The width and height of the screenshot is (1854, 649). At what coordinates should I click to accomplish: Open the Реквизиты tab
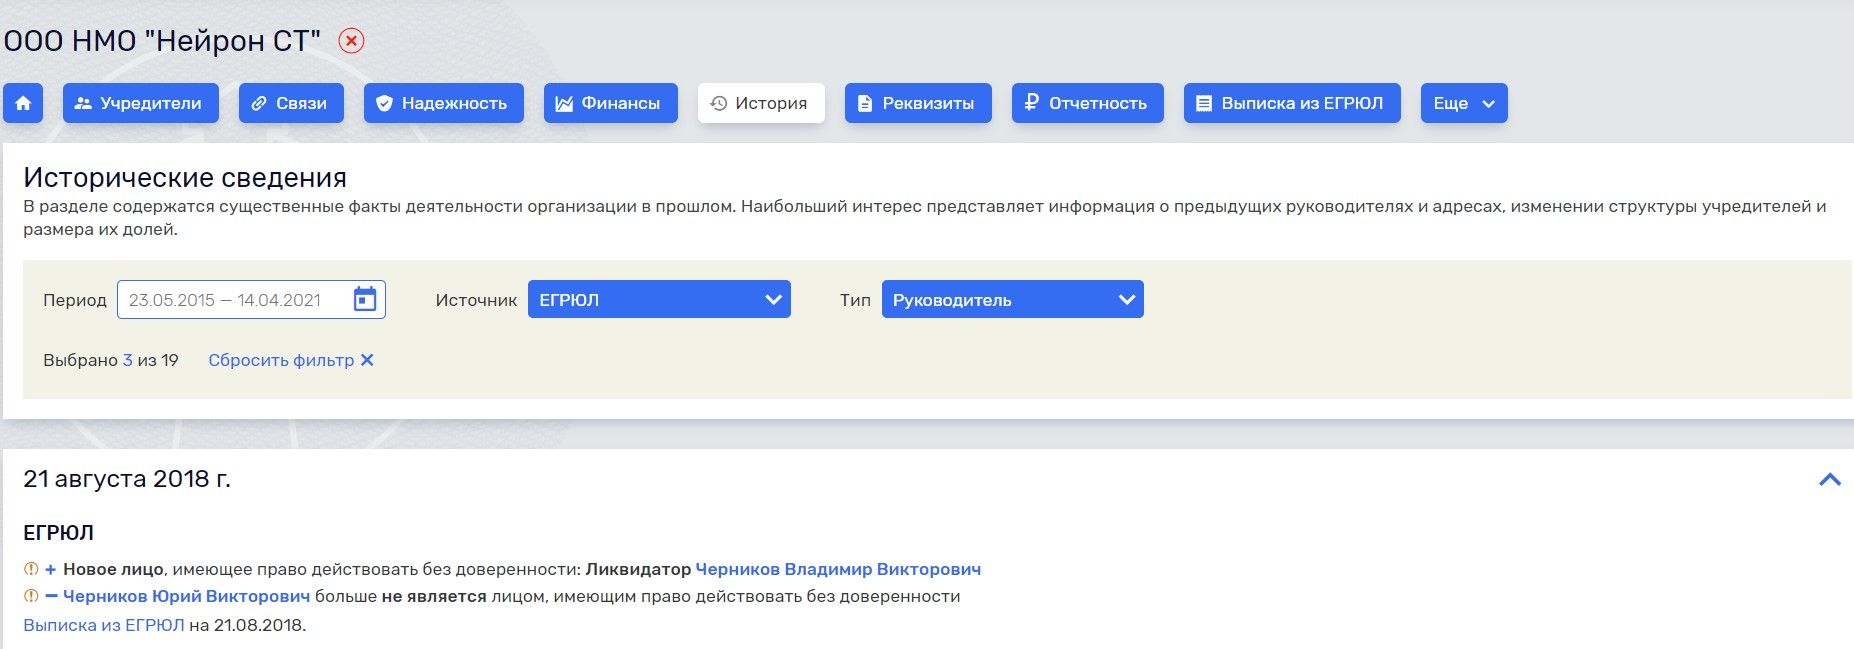pos(918,103)
